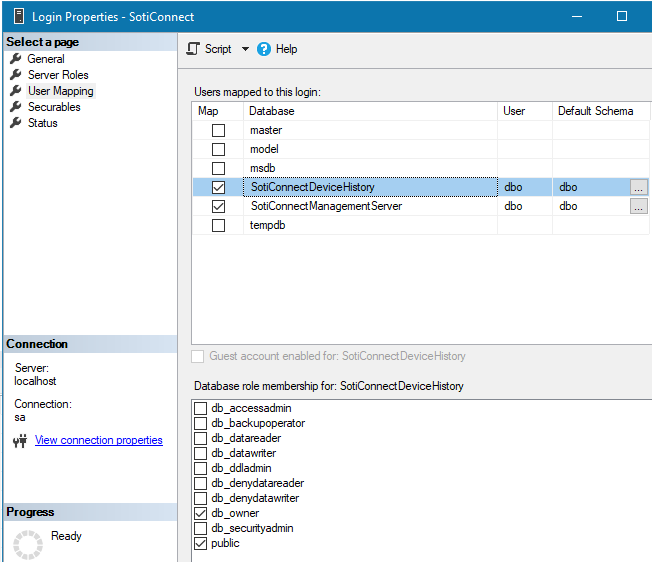Check the master database map checkbox
This screenshot has height=562, width=652.
tap(218, 130)
